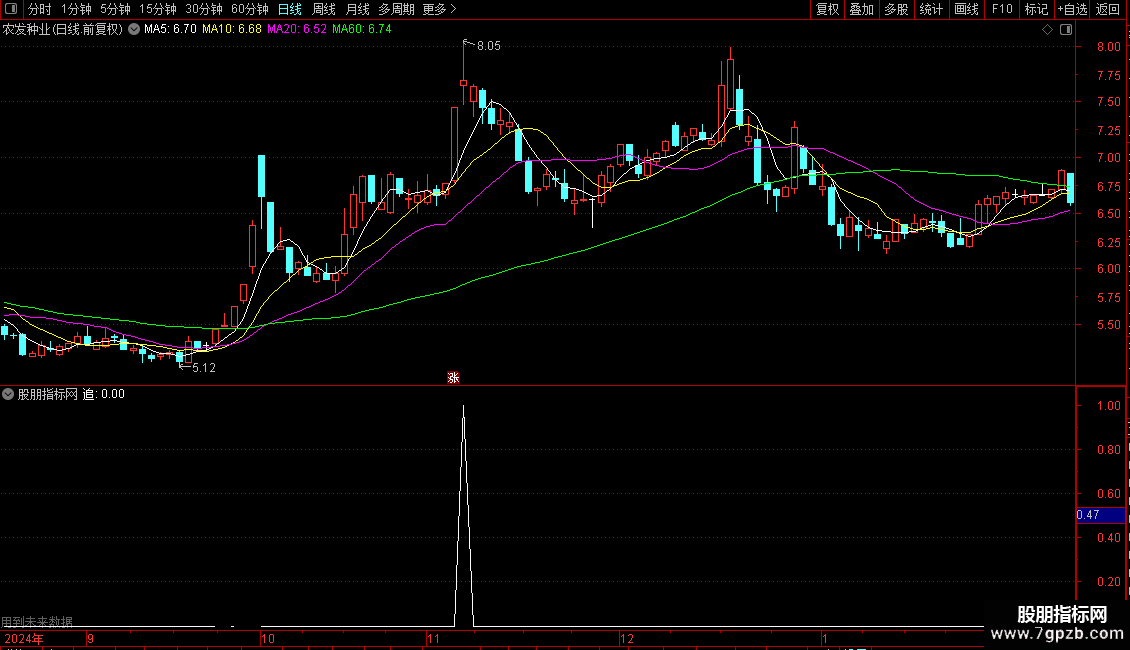Select the 1分钟 period tab

[x=76, y=9]
